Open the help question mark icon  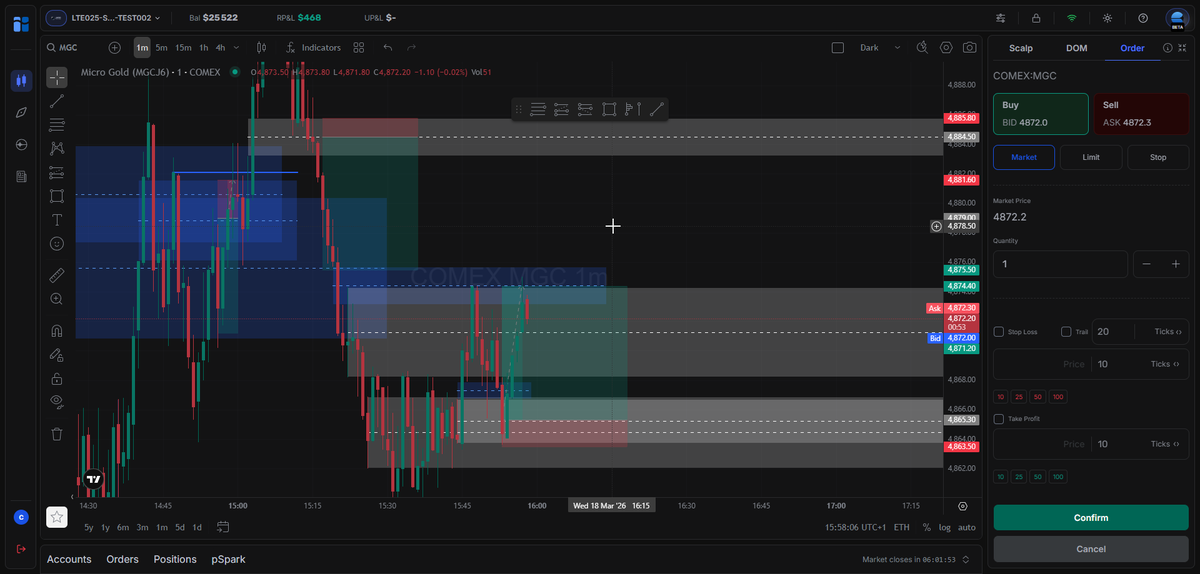click(x=1143, y=18)
